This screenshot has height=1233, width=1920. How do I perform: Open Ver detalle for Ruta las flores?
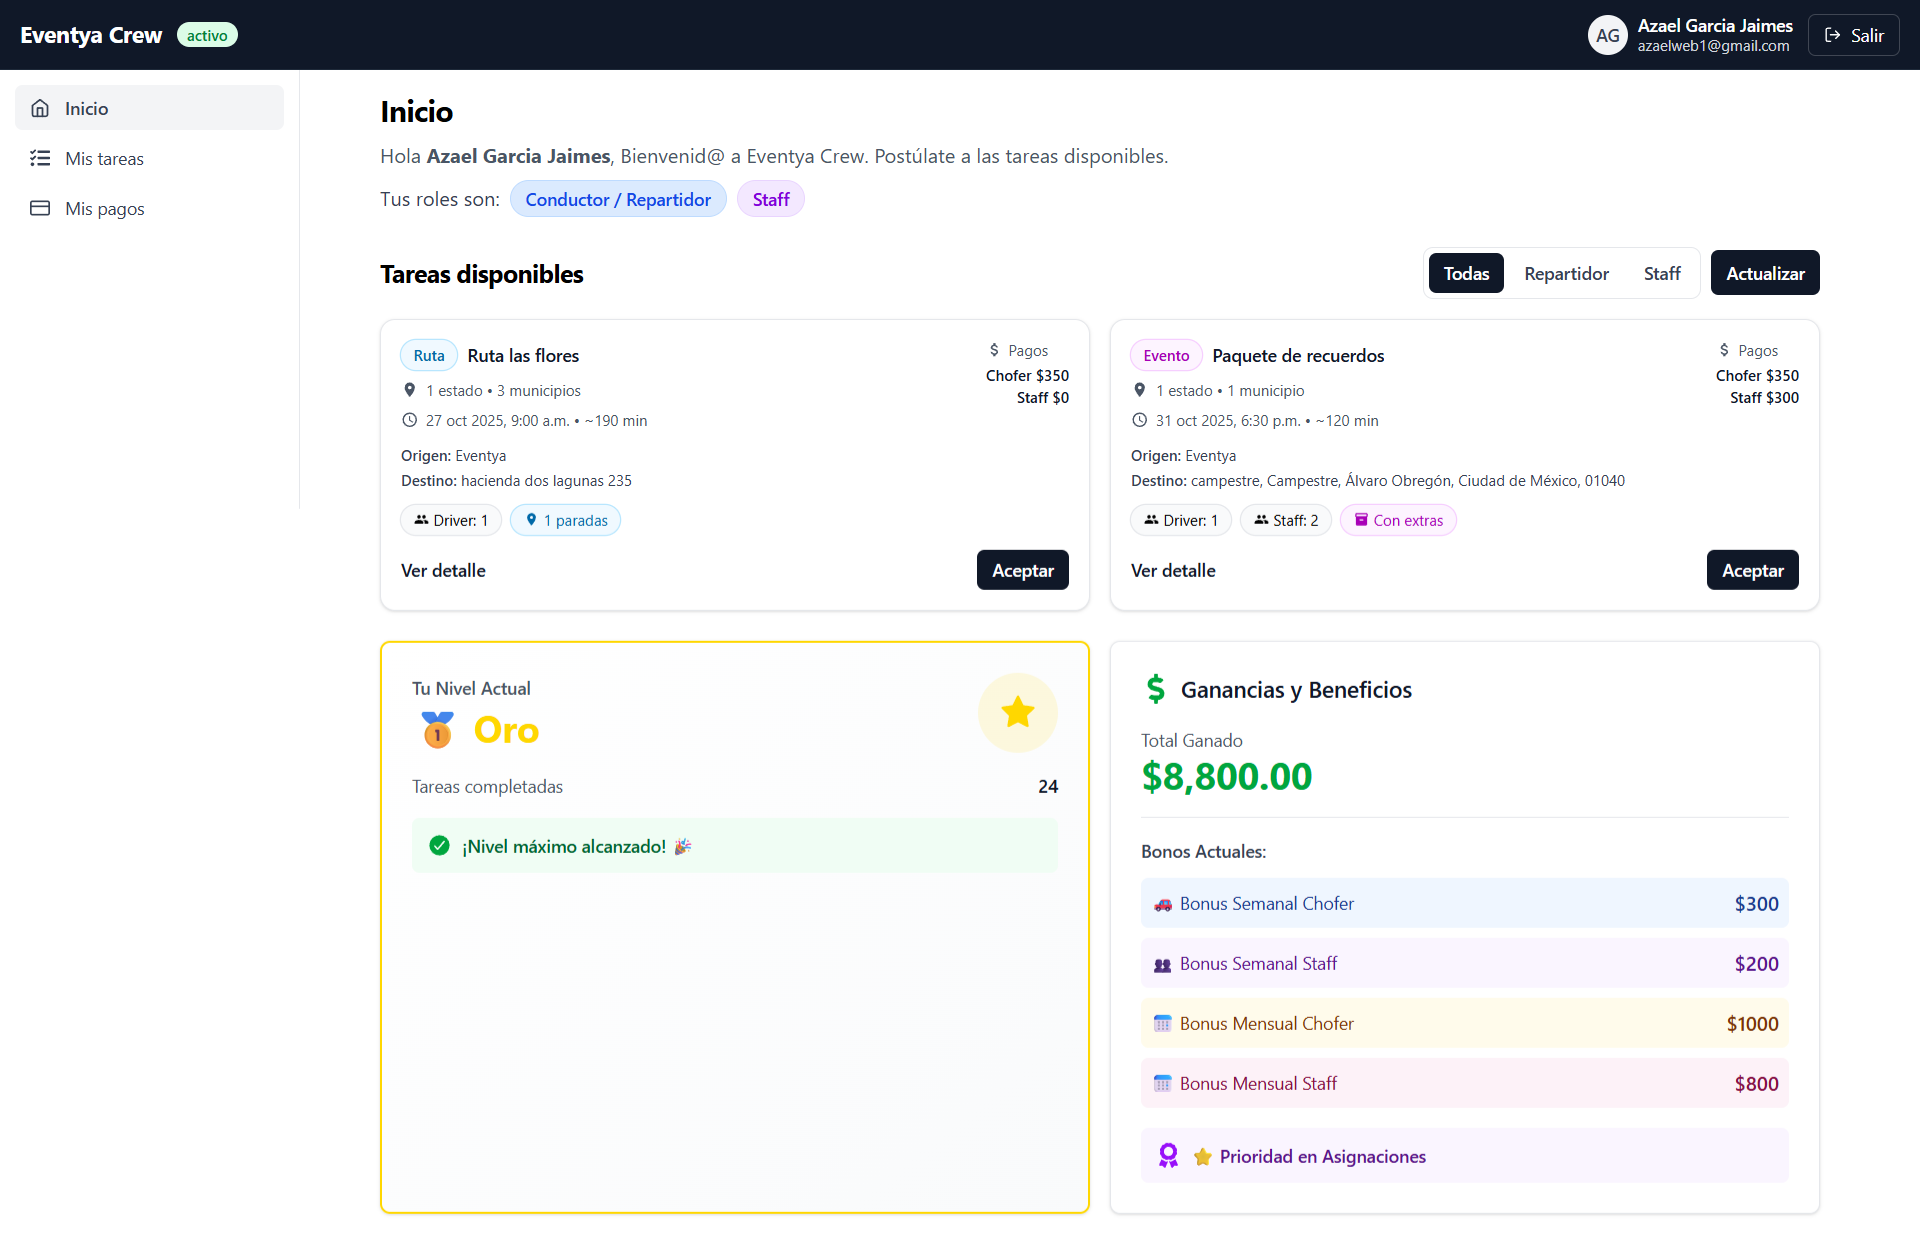point(443,570)
